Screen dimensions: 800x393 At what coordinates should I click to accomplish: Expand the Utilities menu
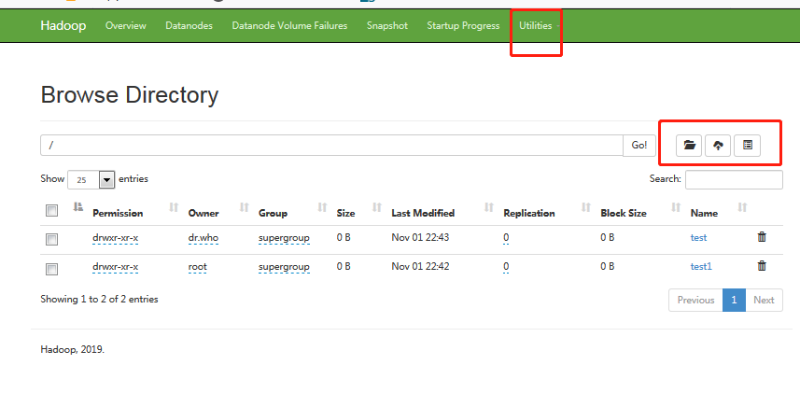539,26
